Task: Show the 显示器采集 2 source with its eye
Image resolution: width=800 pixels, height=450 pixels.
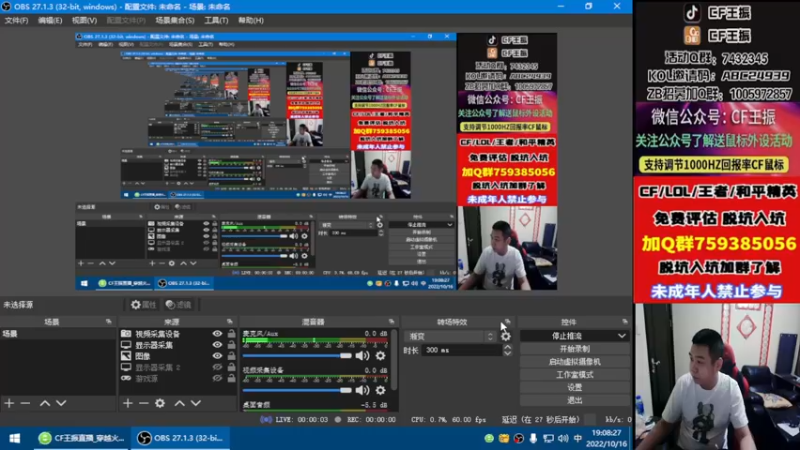Action: pos(217,367)
